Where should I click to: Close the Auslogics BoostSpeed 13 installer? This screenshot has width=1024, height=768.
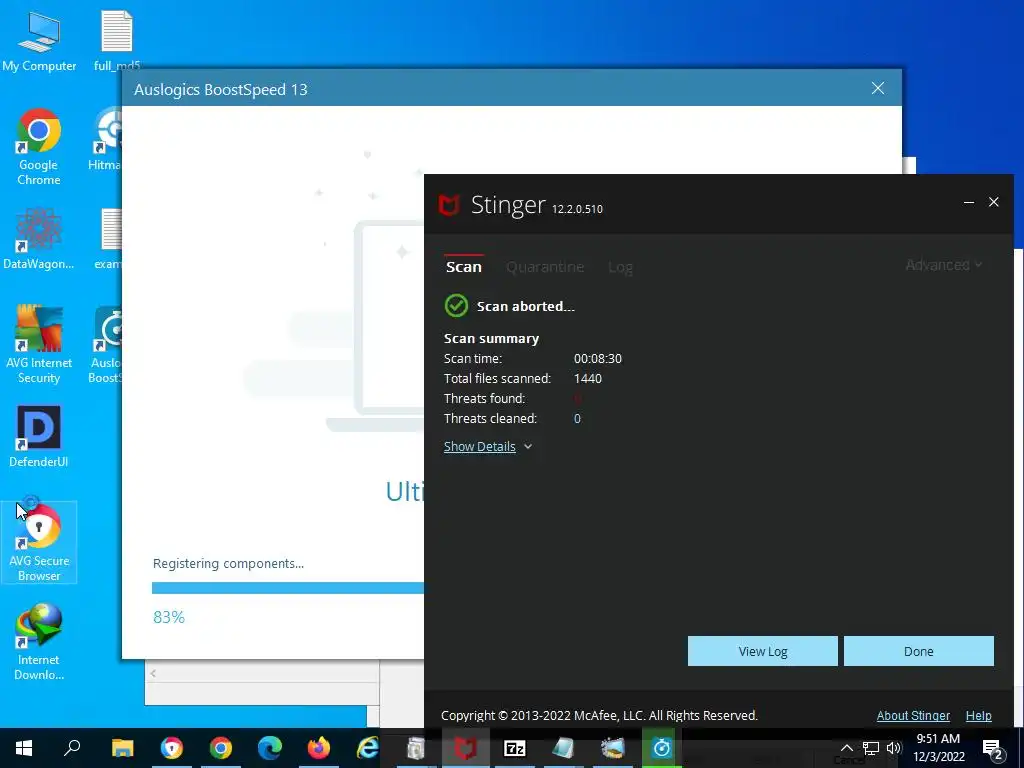tap(878, 88)
